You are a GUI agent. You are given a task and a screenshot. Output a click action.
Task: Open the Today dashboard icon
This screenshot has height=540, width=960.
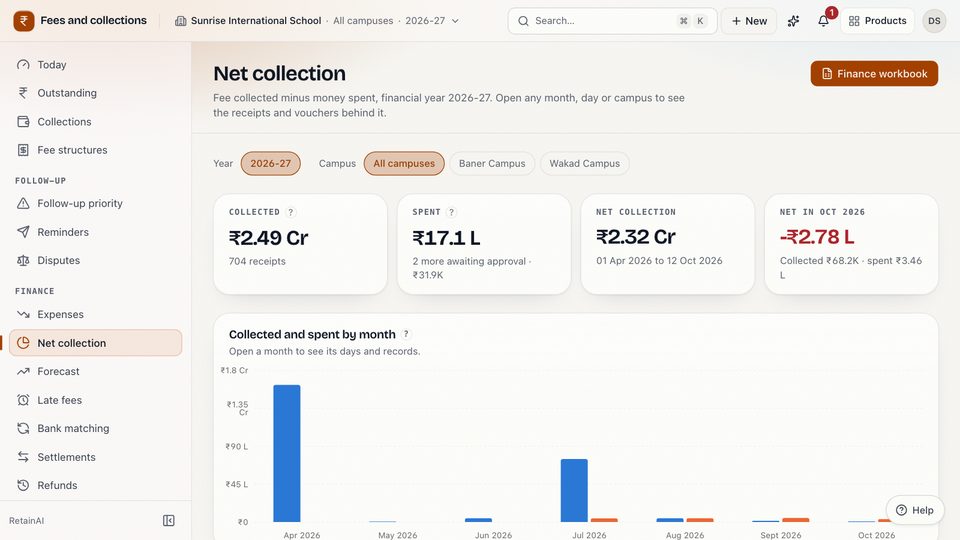pyautogui.click(x=23, y=64)
